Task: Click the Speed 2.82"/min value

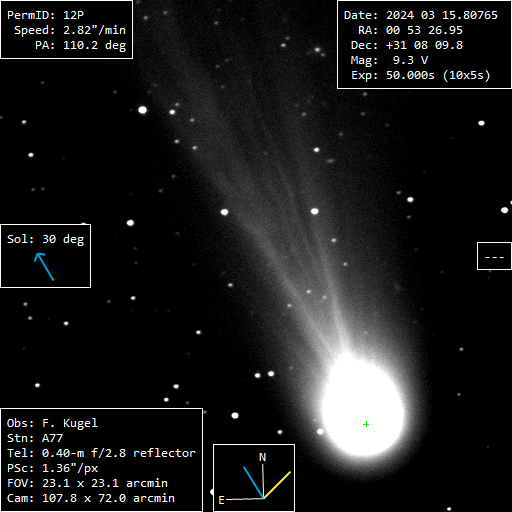Action: [x=94, y=30]
